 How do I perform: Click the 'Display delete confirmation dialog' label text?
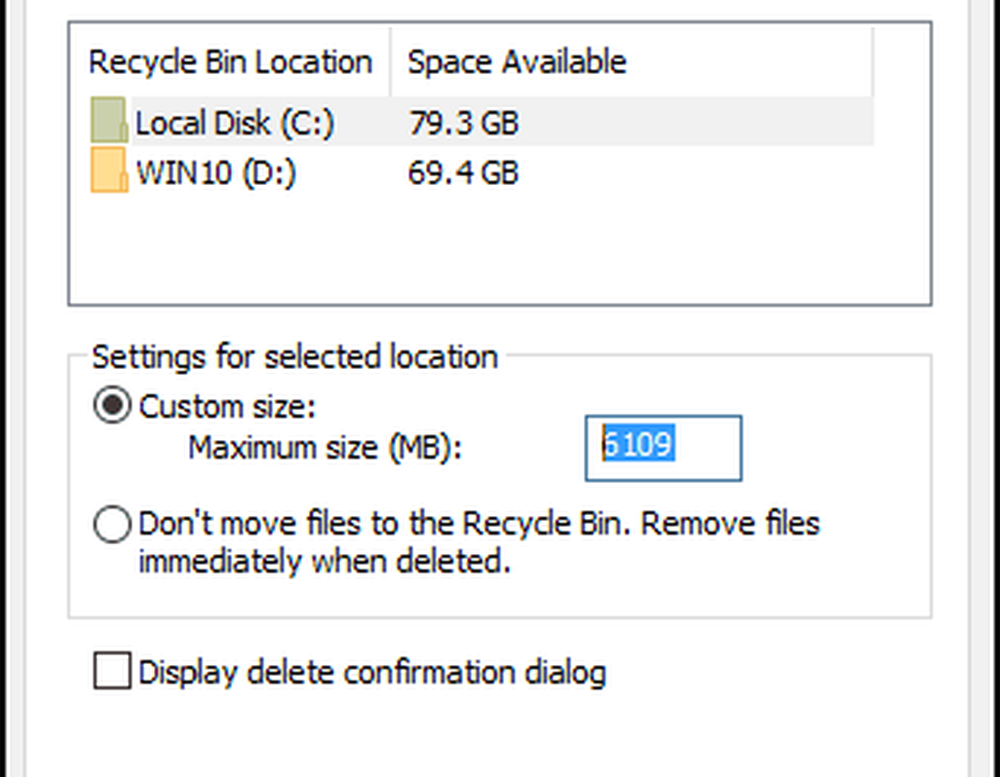point(372,671)
